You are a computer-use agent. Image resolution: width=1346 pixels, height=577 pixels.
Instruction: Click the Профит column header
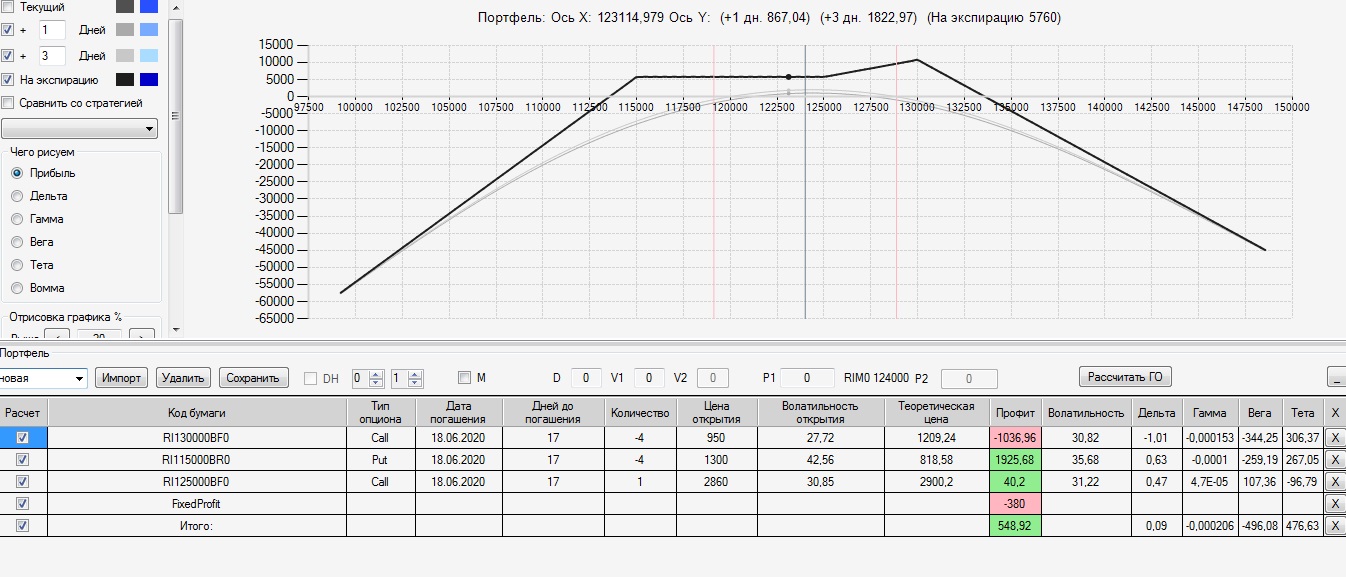[1014, 411]
